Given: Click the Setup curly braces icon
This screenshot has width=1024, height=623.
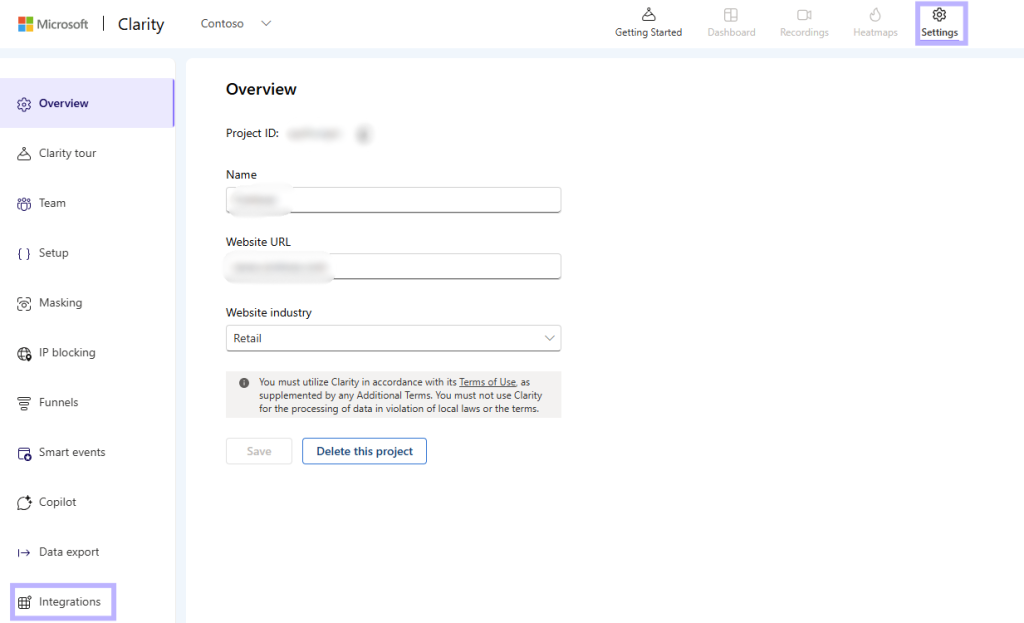Looking at the screenshot, I should coord(24,254).
